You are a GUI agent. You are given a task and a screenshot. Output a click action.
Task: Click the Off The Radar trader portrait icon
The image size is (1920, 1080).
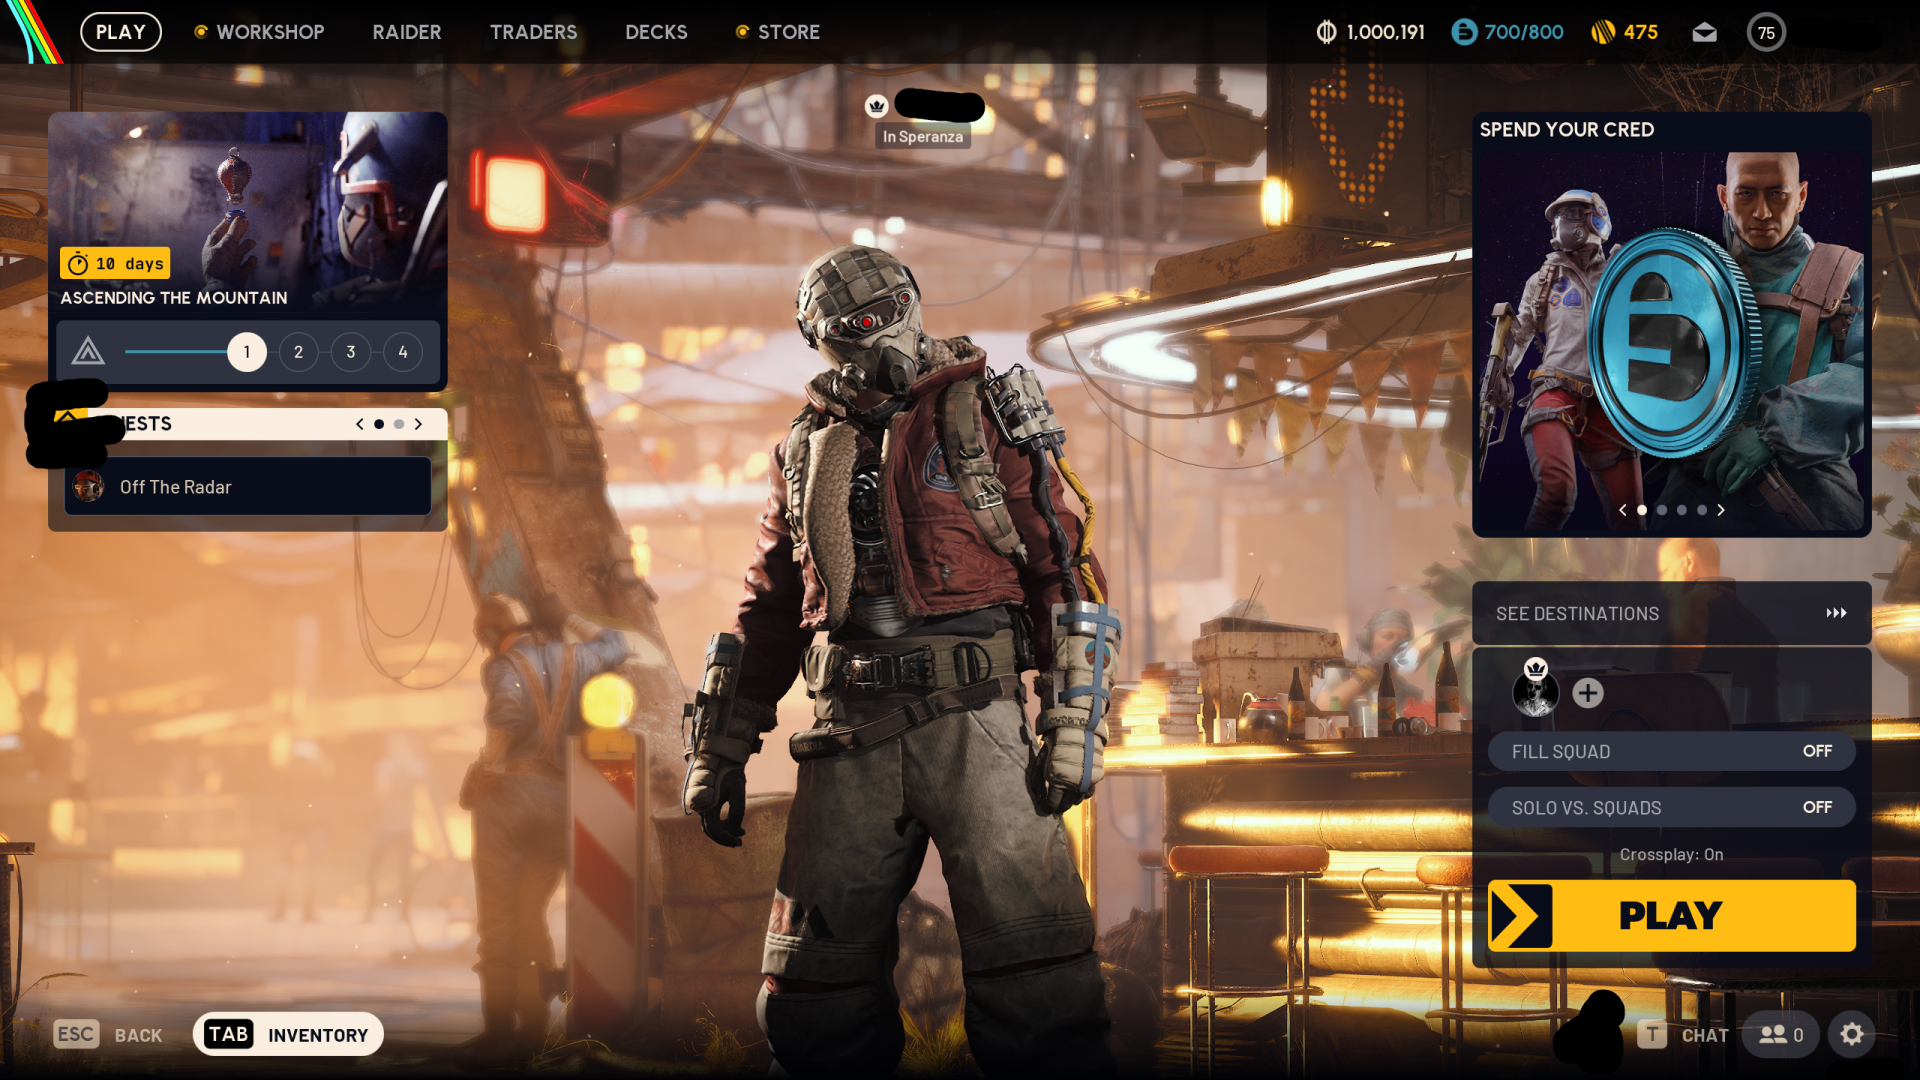click(89, 487)
